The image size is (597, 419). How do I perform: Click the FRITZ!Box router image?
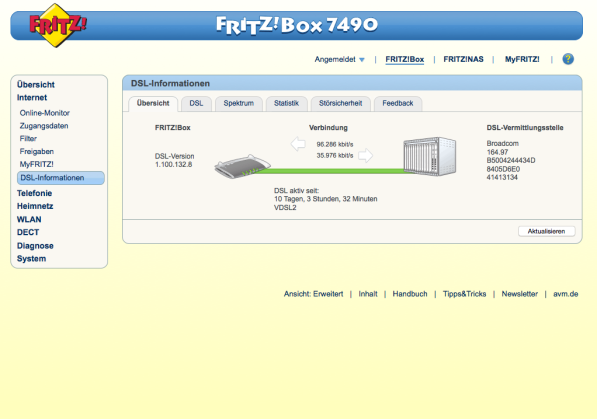[243, 166]
